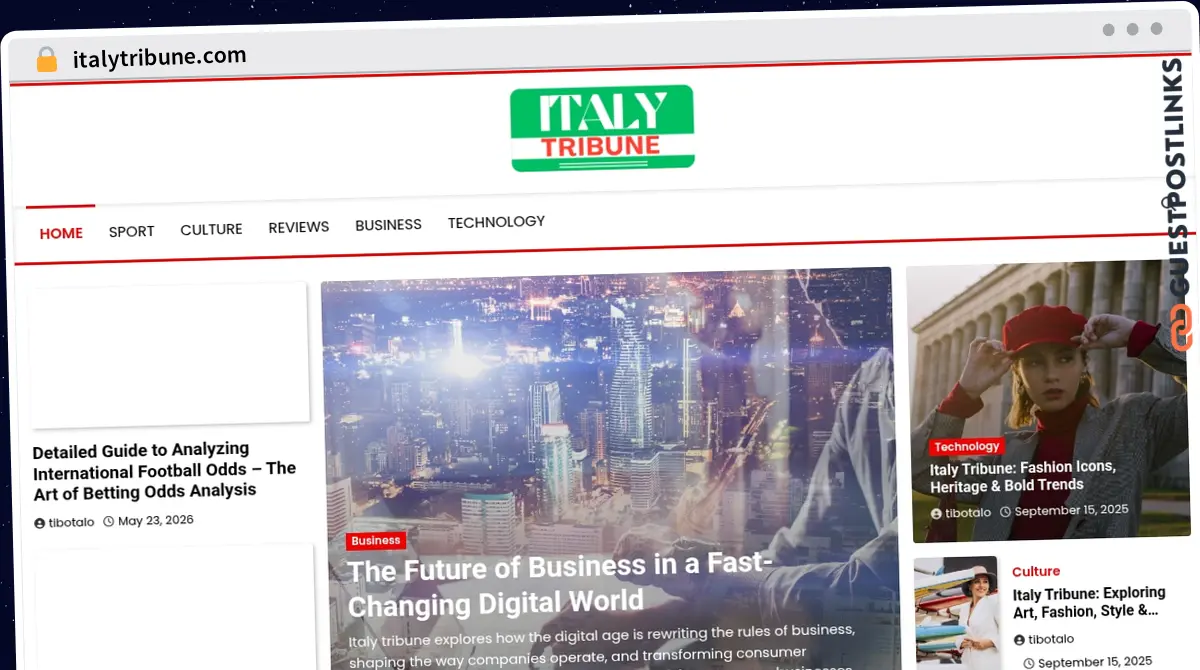Image resolution: width=1200 pixels, height=670 pixels.
Task: Open the Detailed Guide to Analyzing Football Odds article
Action: [x=164, y=470]
